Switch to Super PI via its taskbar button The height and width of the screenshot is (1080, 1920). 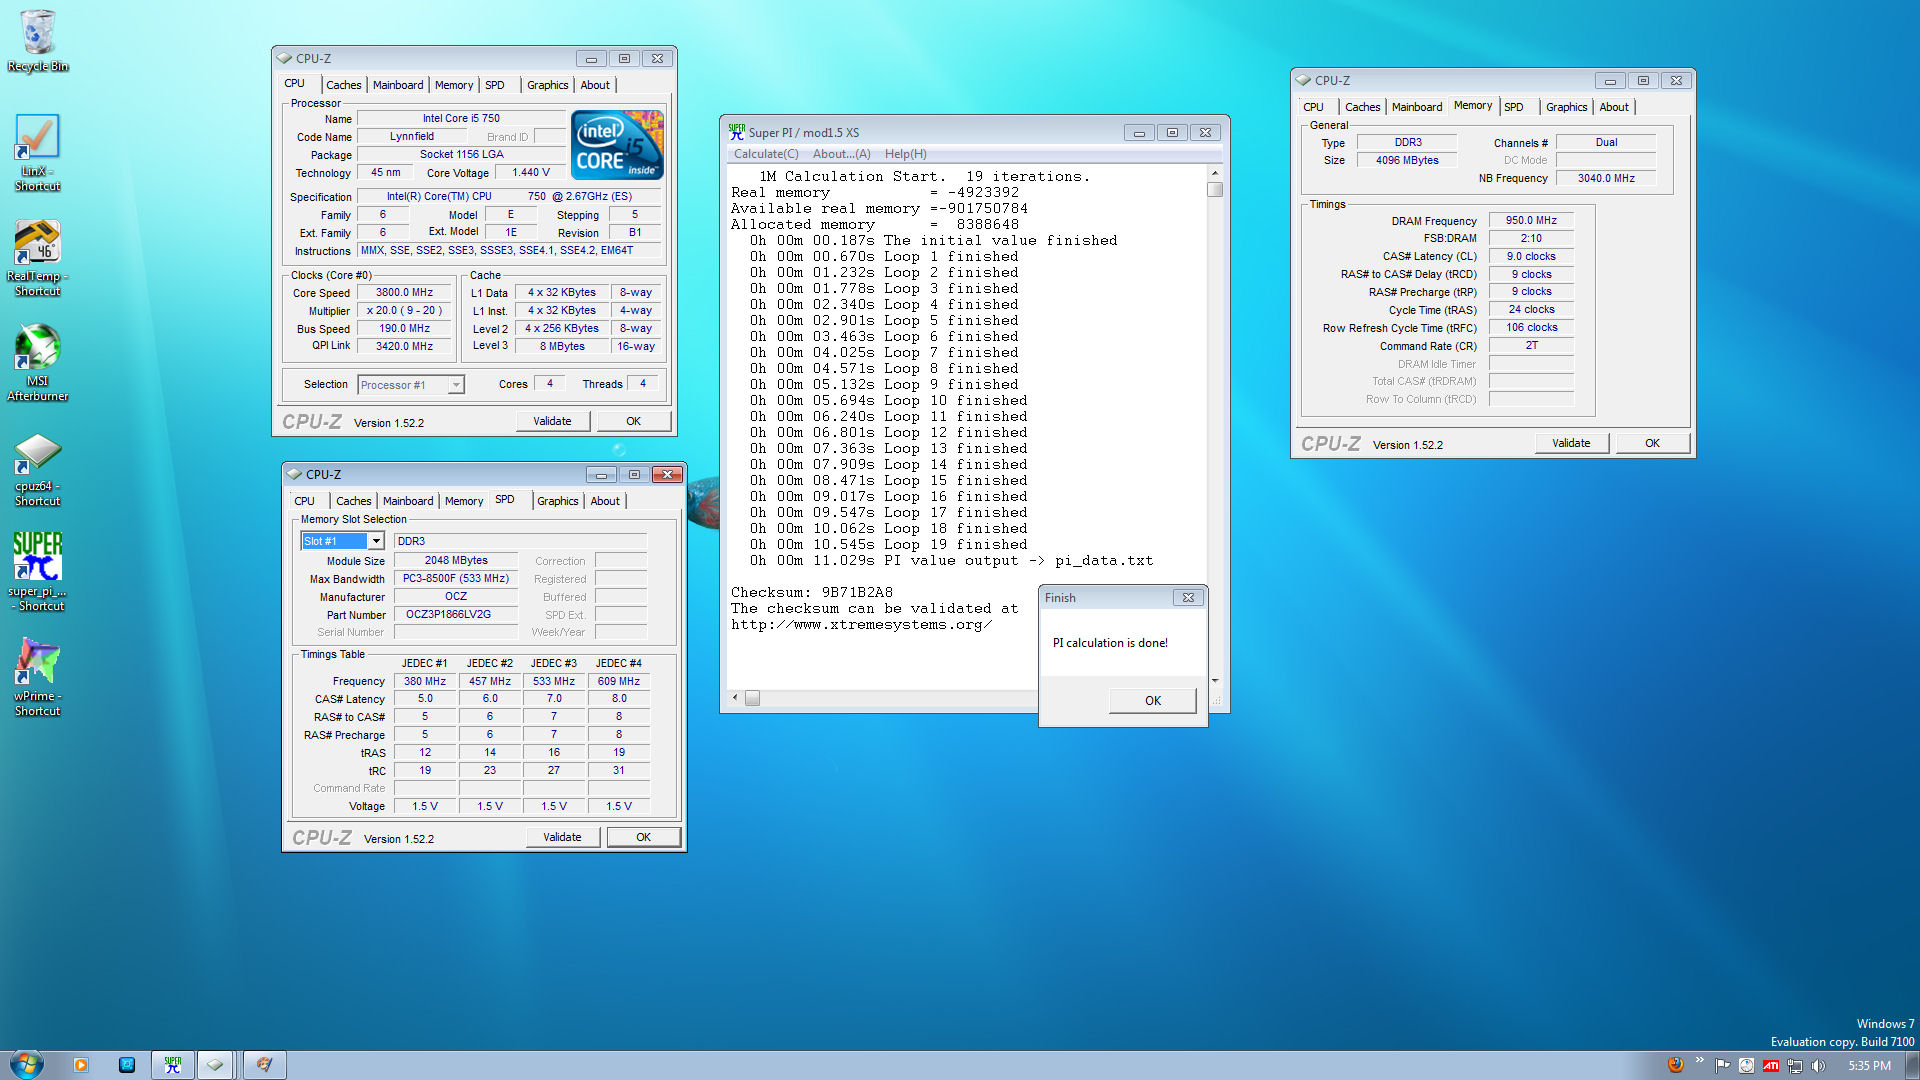pyautogui.click(x=173, y=1065)
